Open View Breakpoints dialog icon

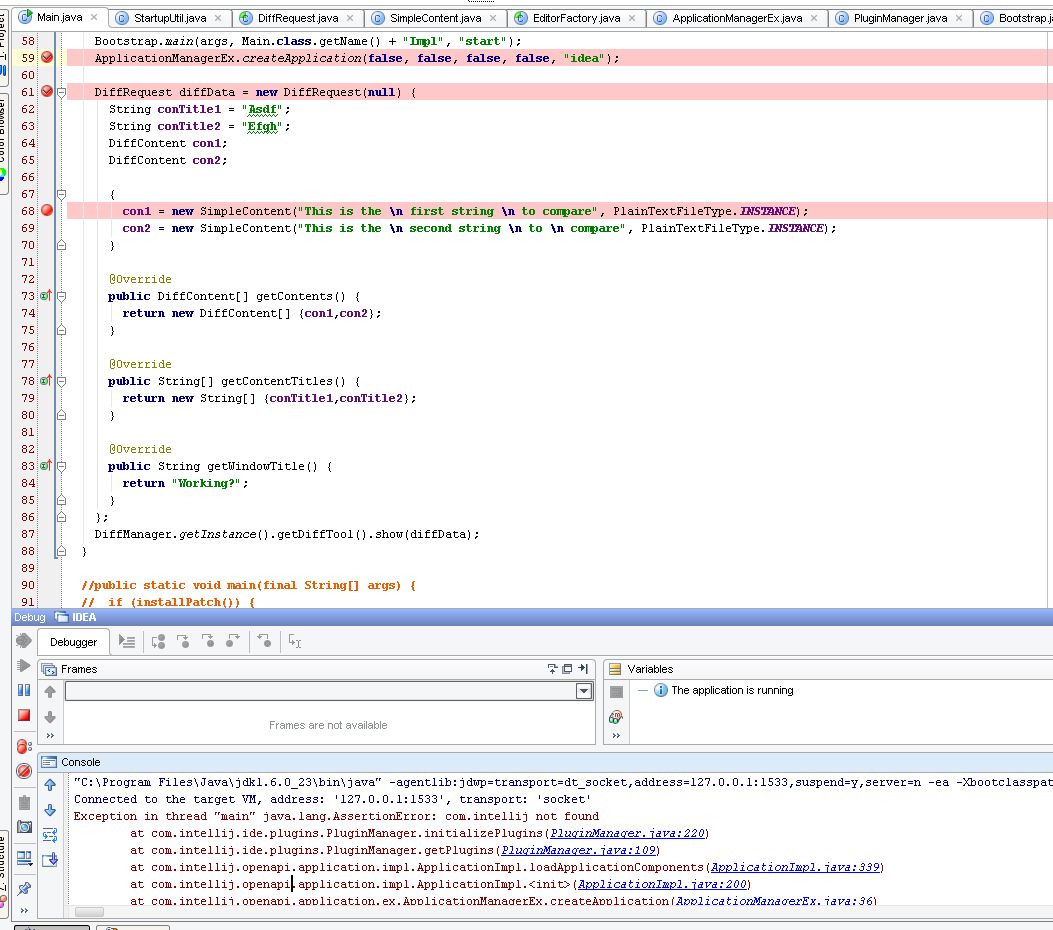click(24, 746)
